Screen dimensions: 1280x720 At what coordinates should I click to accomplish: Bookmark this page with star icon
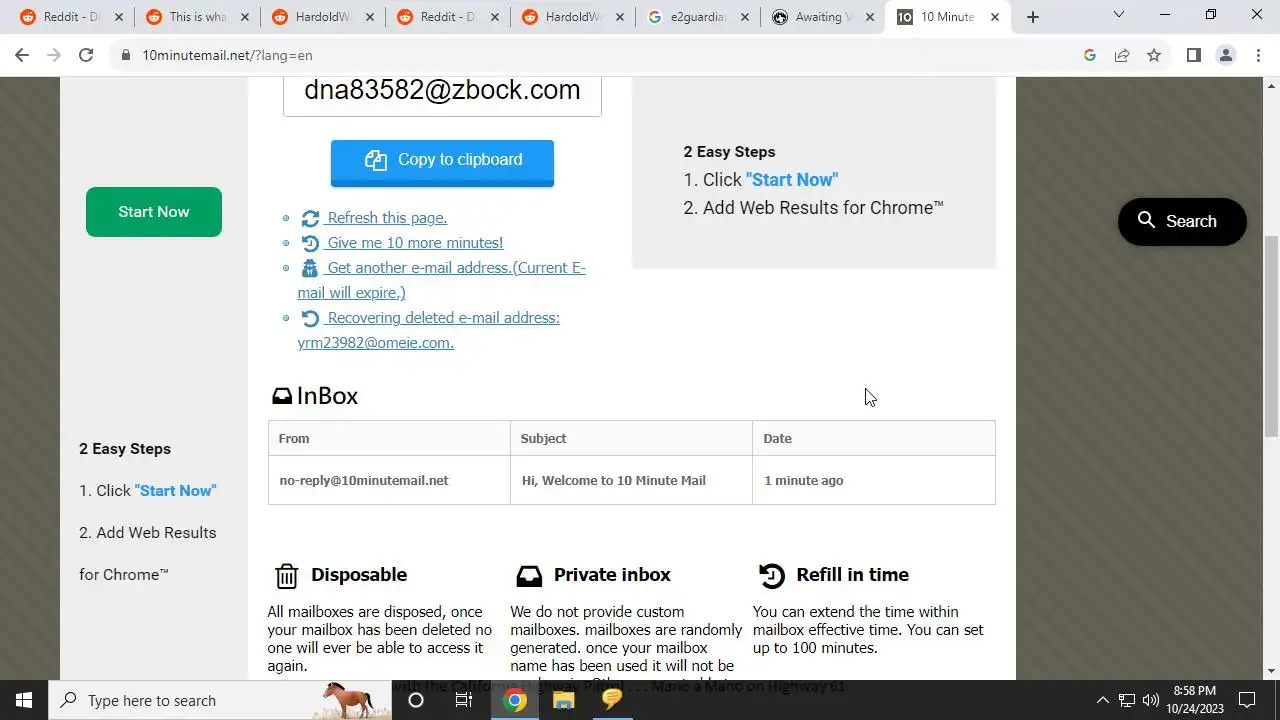tap(1154, 55)
